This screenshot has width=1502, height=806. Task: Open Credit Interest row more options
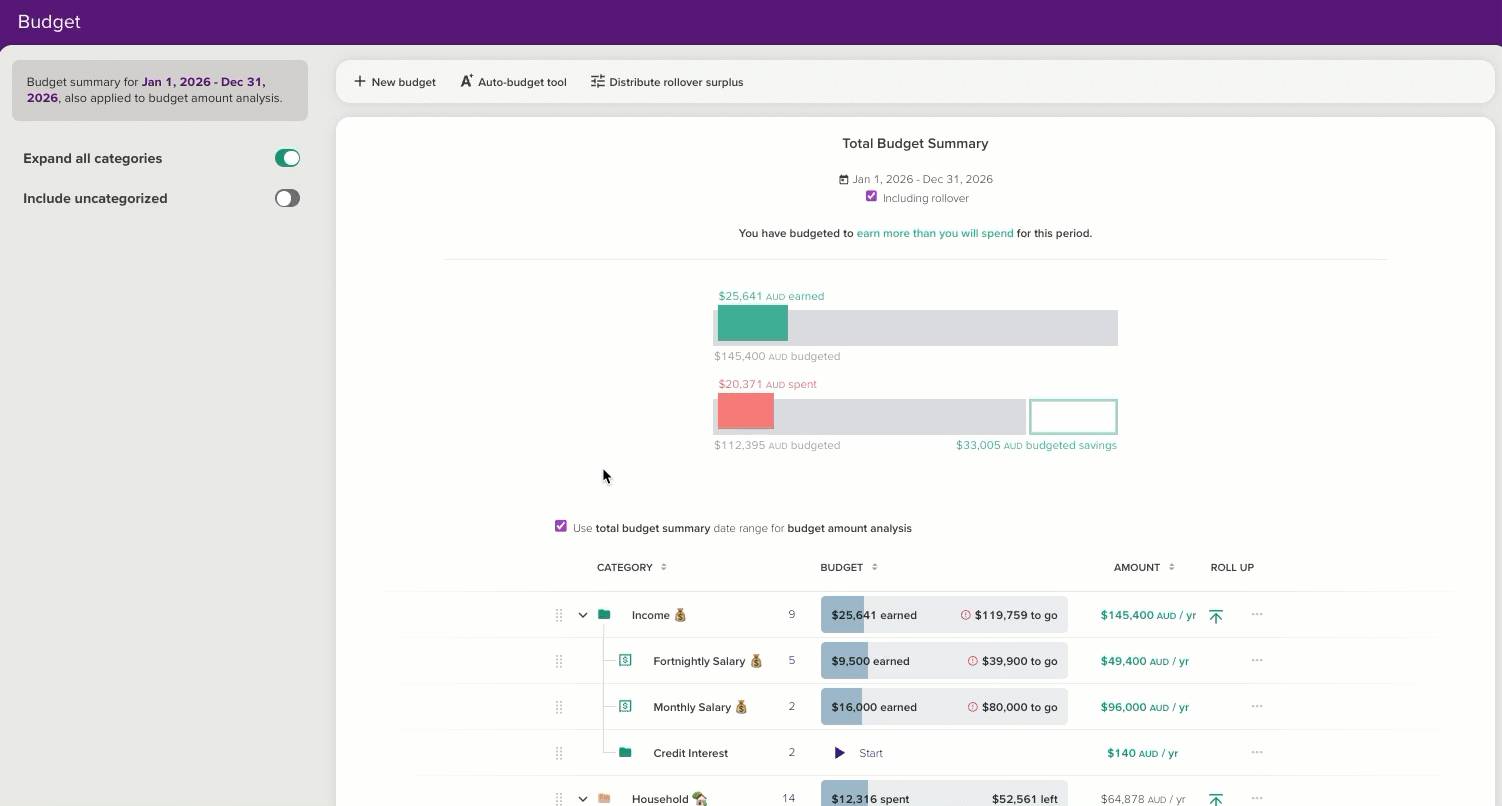pos(1257,752)
